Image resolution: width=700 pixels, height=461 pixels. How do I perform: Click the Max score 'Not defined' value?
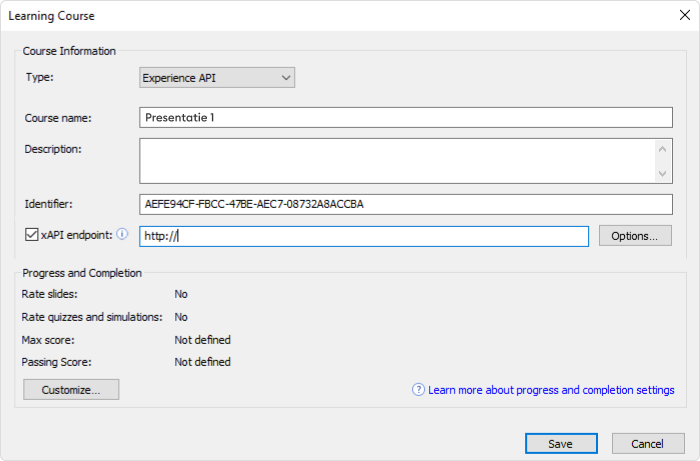click(x=202, y=340)
